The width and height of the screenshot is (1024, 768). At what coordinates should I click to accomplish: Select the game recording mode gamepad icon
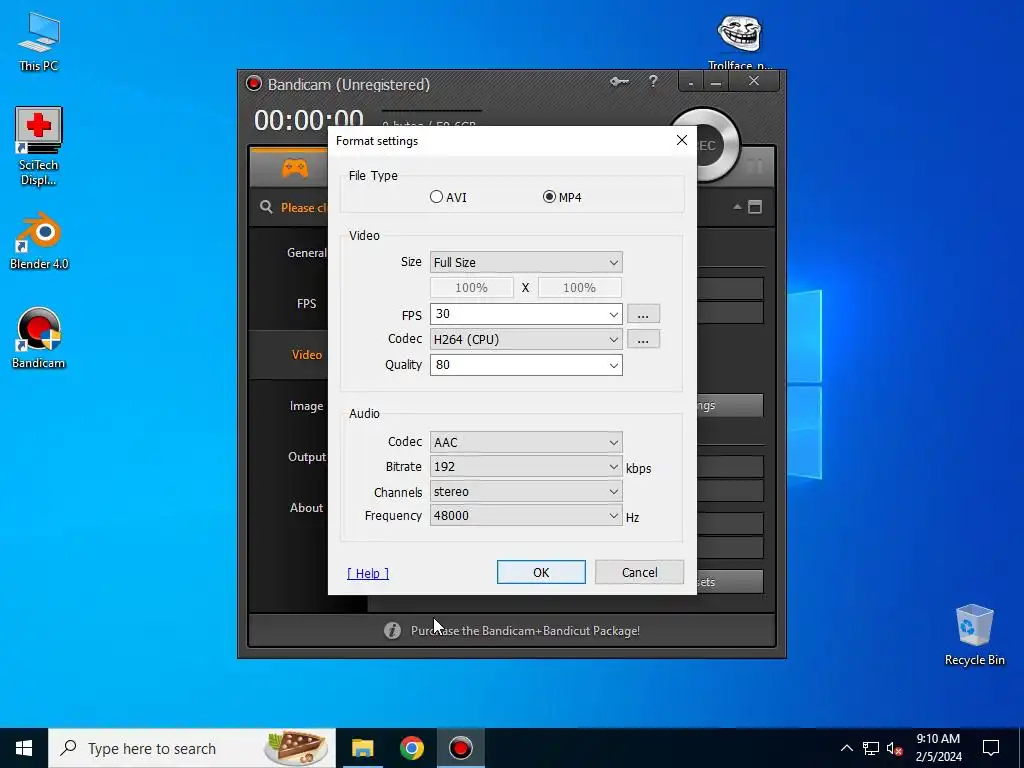coord(295,168)
